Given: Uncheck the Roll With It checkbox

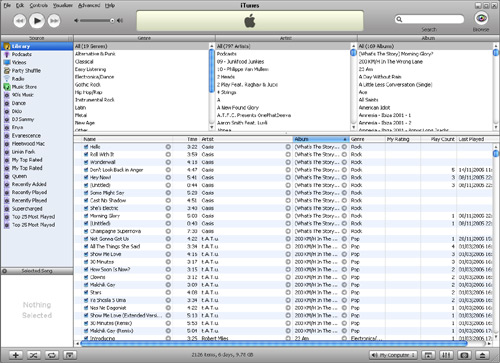Looking at the screenshot, I should [86, 154].
